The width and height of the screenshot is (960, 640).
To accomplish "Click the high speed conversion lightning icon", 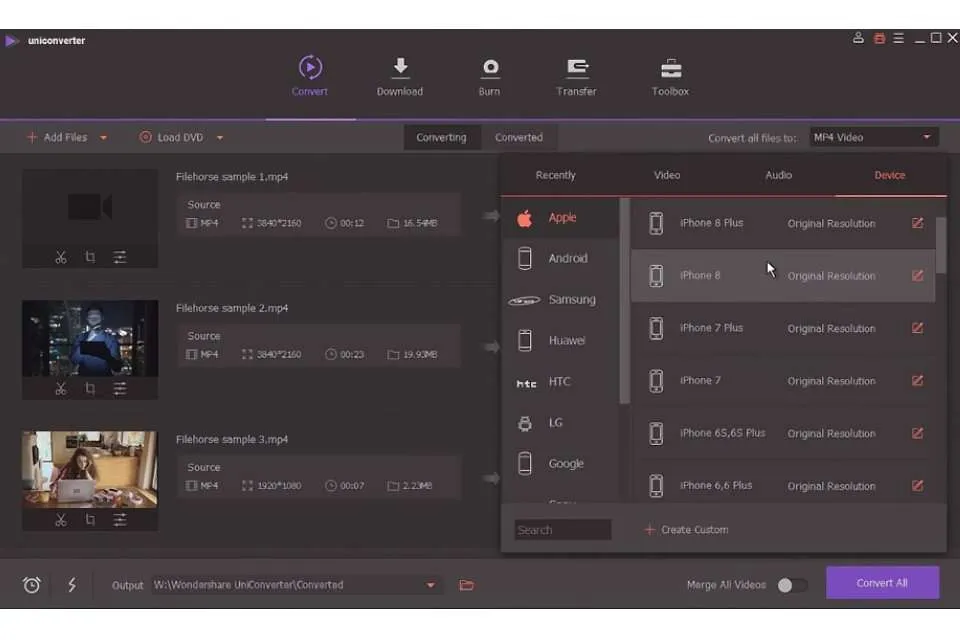I will point(72,585).
